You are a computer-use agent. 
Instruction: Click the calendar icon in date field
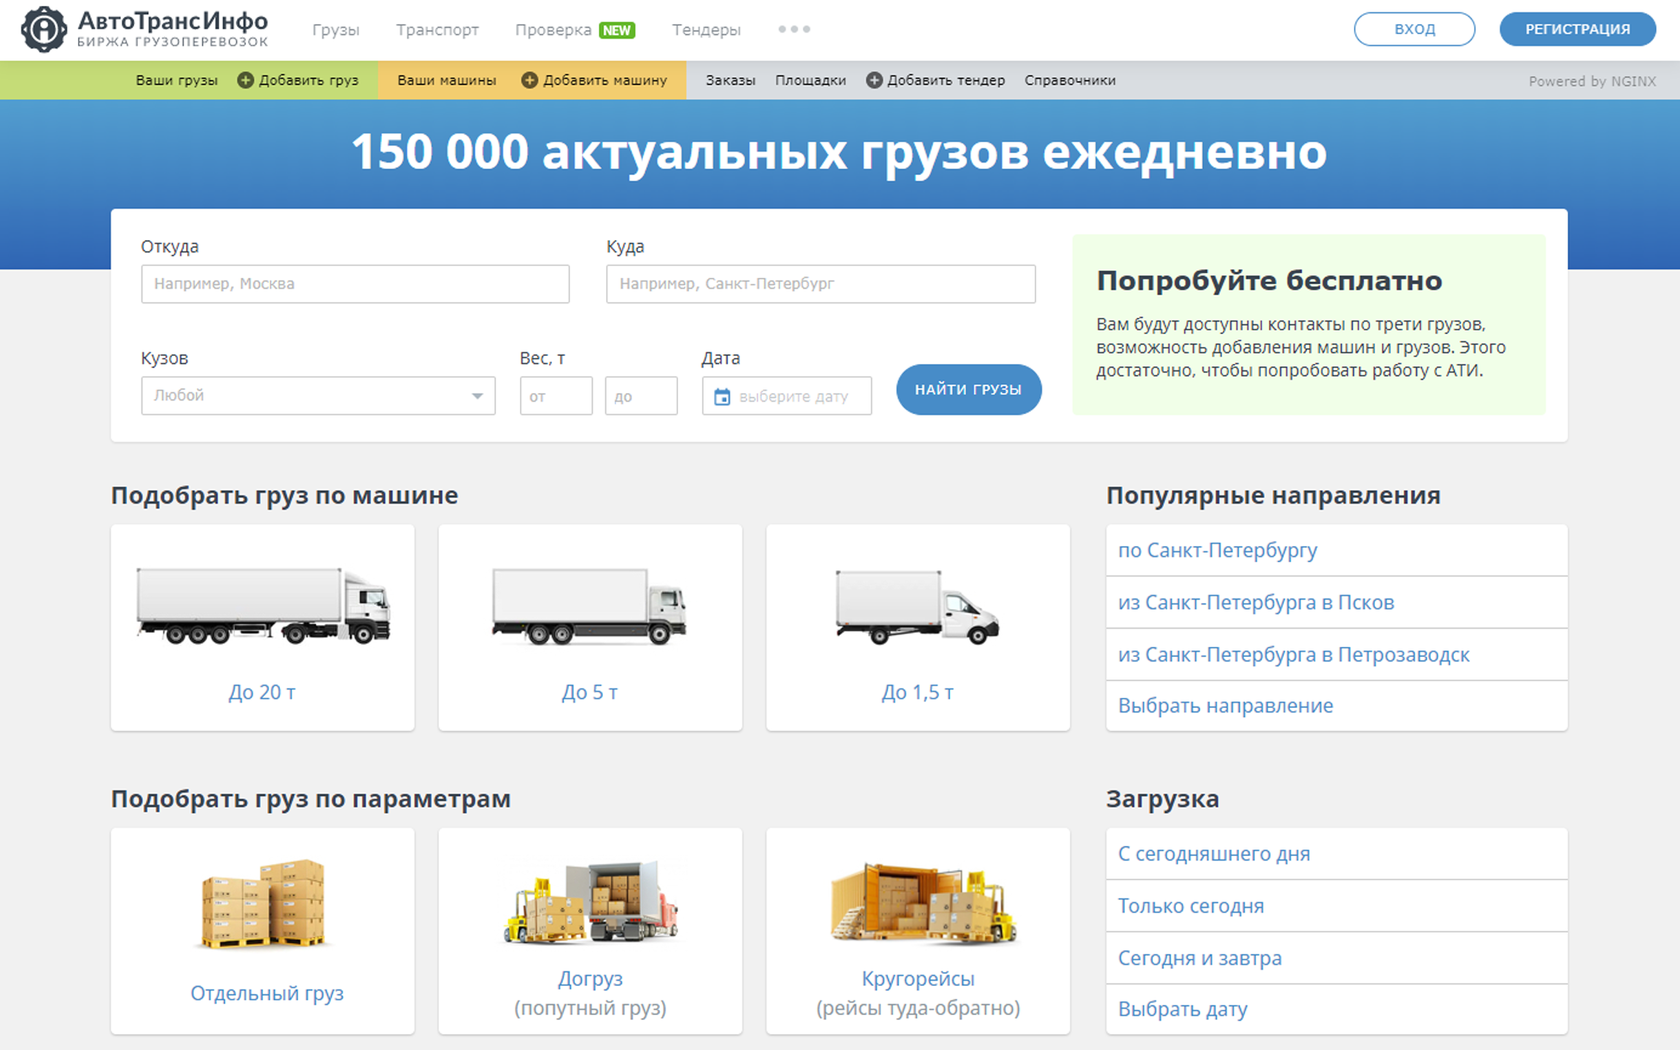pos(722,397)
